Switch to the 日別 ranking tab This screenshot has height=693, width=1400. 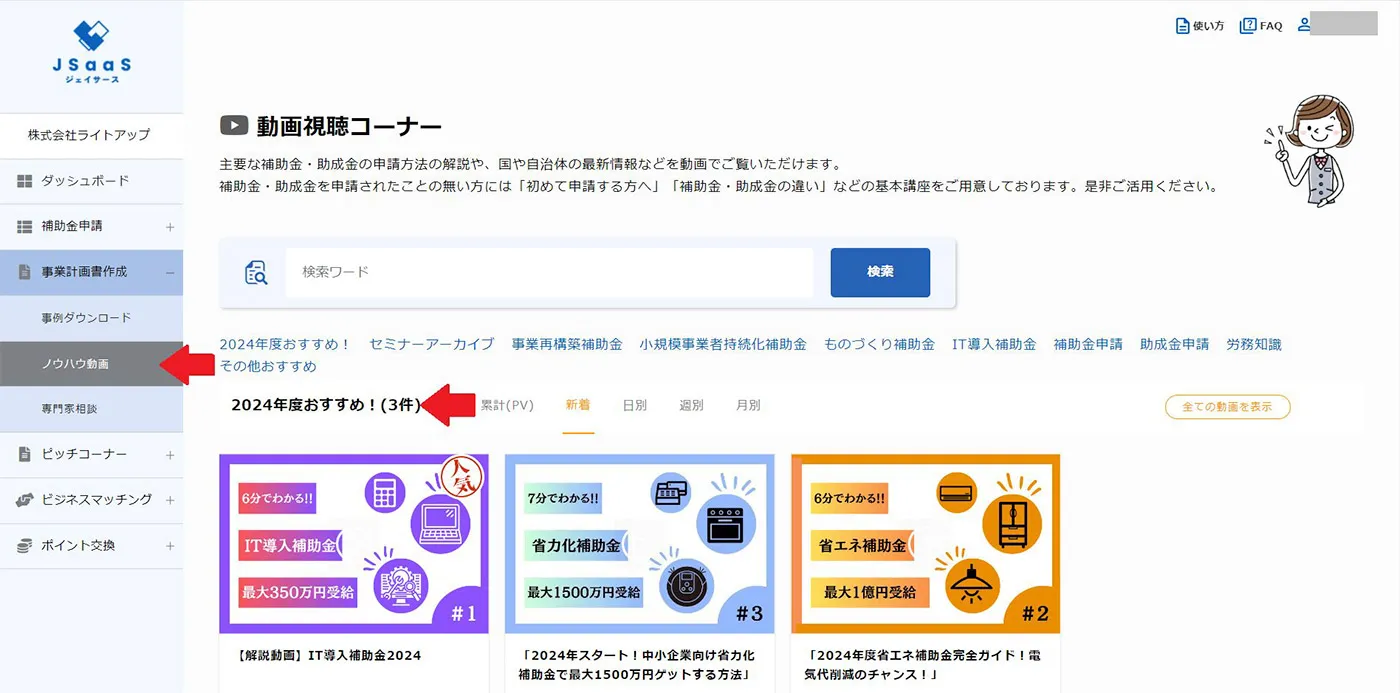point(634,405)
